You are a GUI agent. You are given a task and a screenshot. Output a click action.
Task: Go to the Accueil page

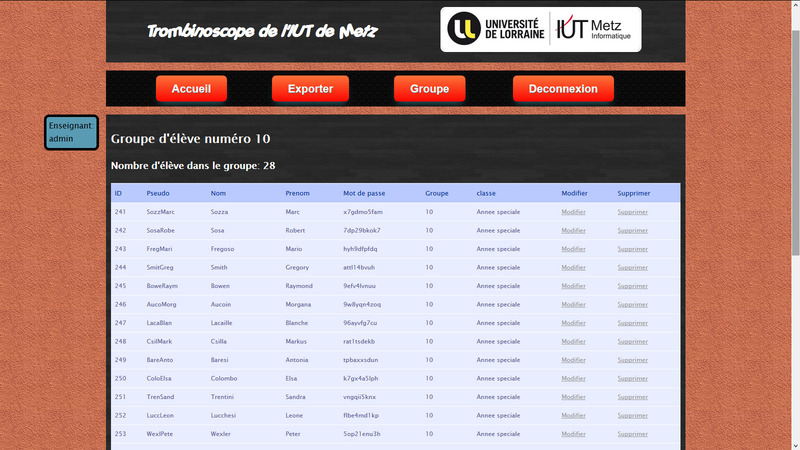[x=191, y=89]
